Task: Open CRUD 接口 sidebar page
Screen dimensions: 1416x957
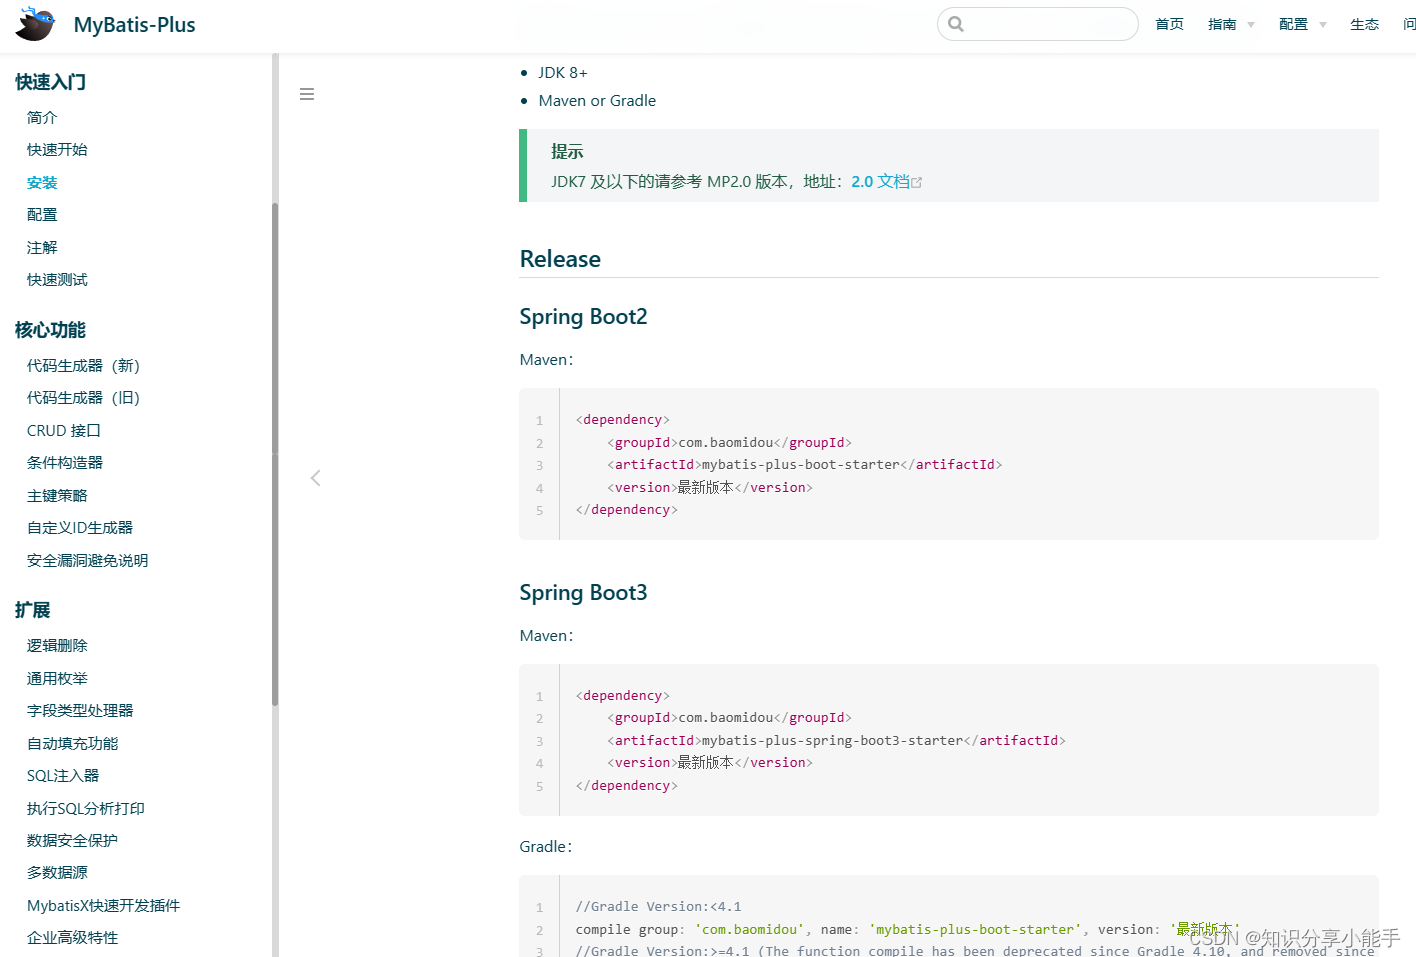Action: (x=64, y=431)
